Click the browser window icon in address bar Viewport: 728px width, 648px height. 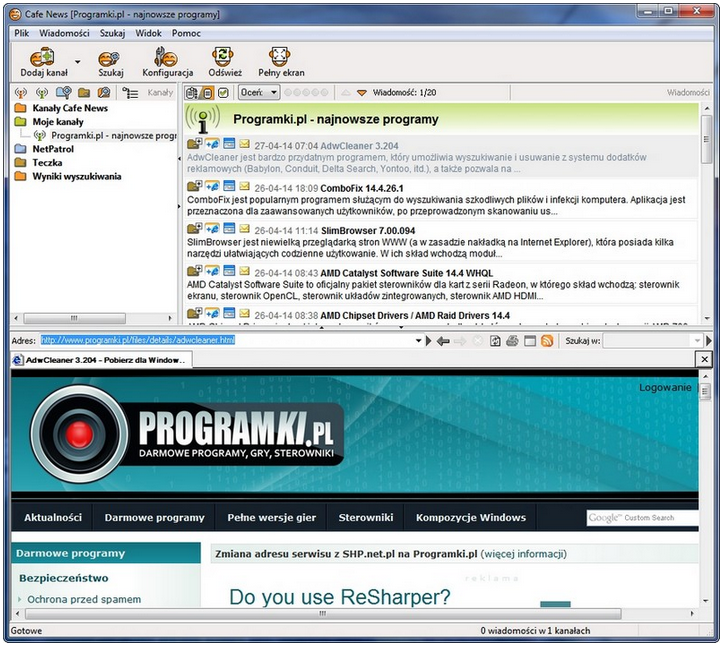click(x=530, y=341)
